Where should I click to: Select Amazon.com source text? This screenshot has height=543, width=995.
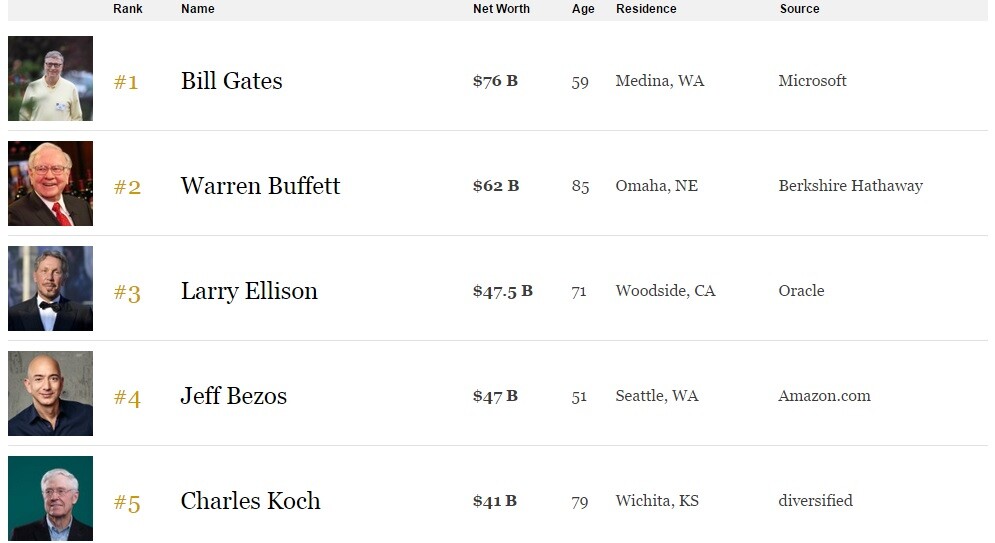[x=824, y=396]
